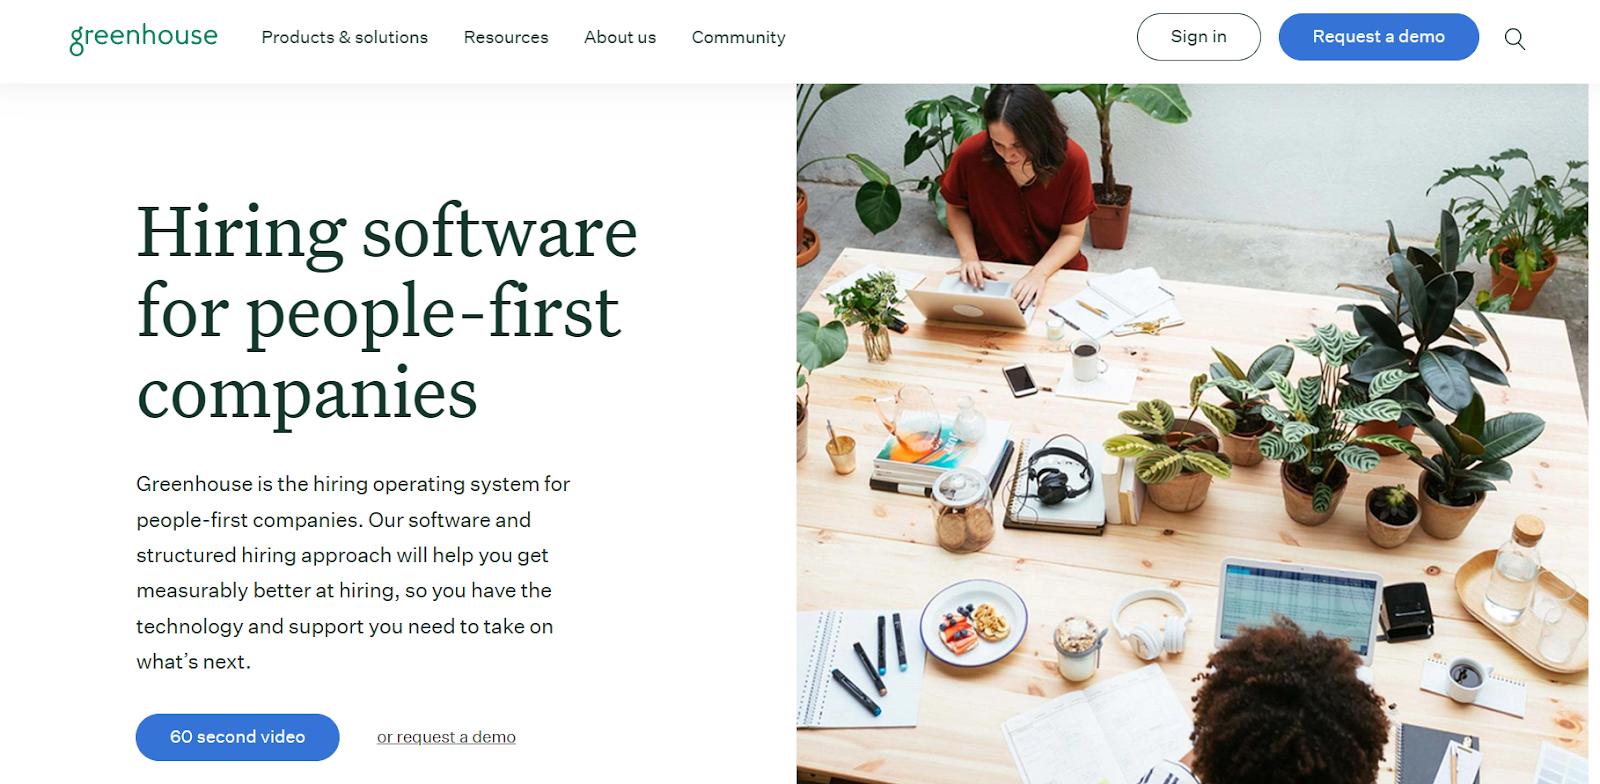The height and width of the screenshot is (784, 1600).
Task: Click the smartphone lying on the table
Action: pos(1020,380)
